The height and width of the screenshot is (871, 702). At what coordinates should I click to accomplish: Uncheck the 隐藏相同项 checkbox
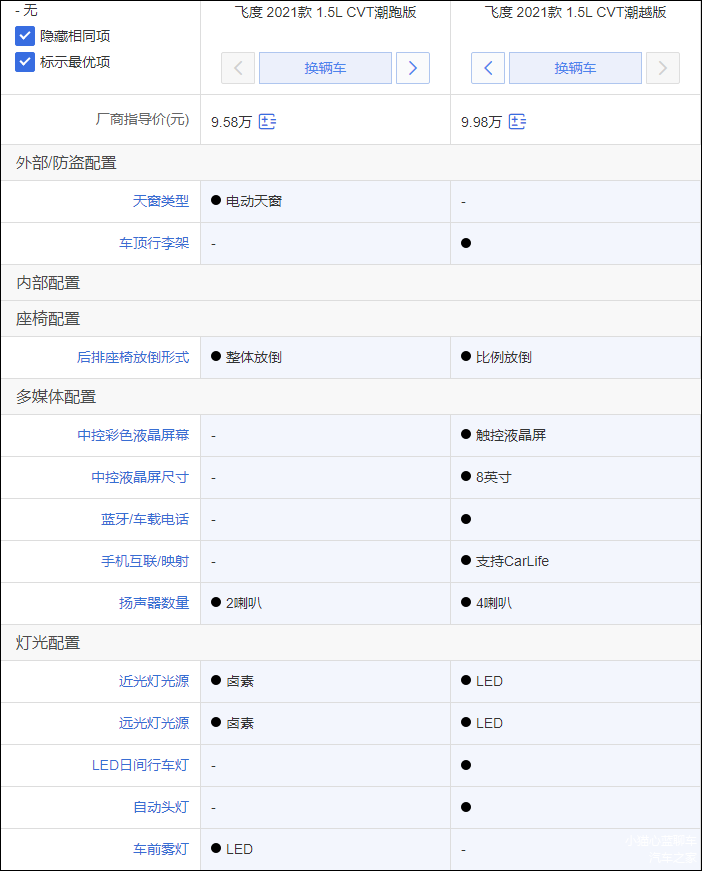coord(25,36)
